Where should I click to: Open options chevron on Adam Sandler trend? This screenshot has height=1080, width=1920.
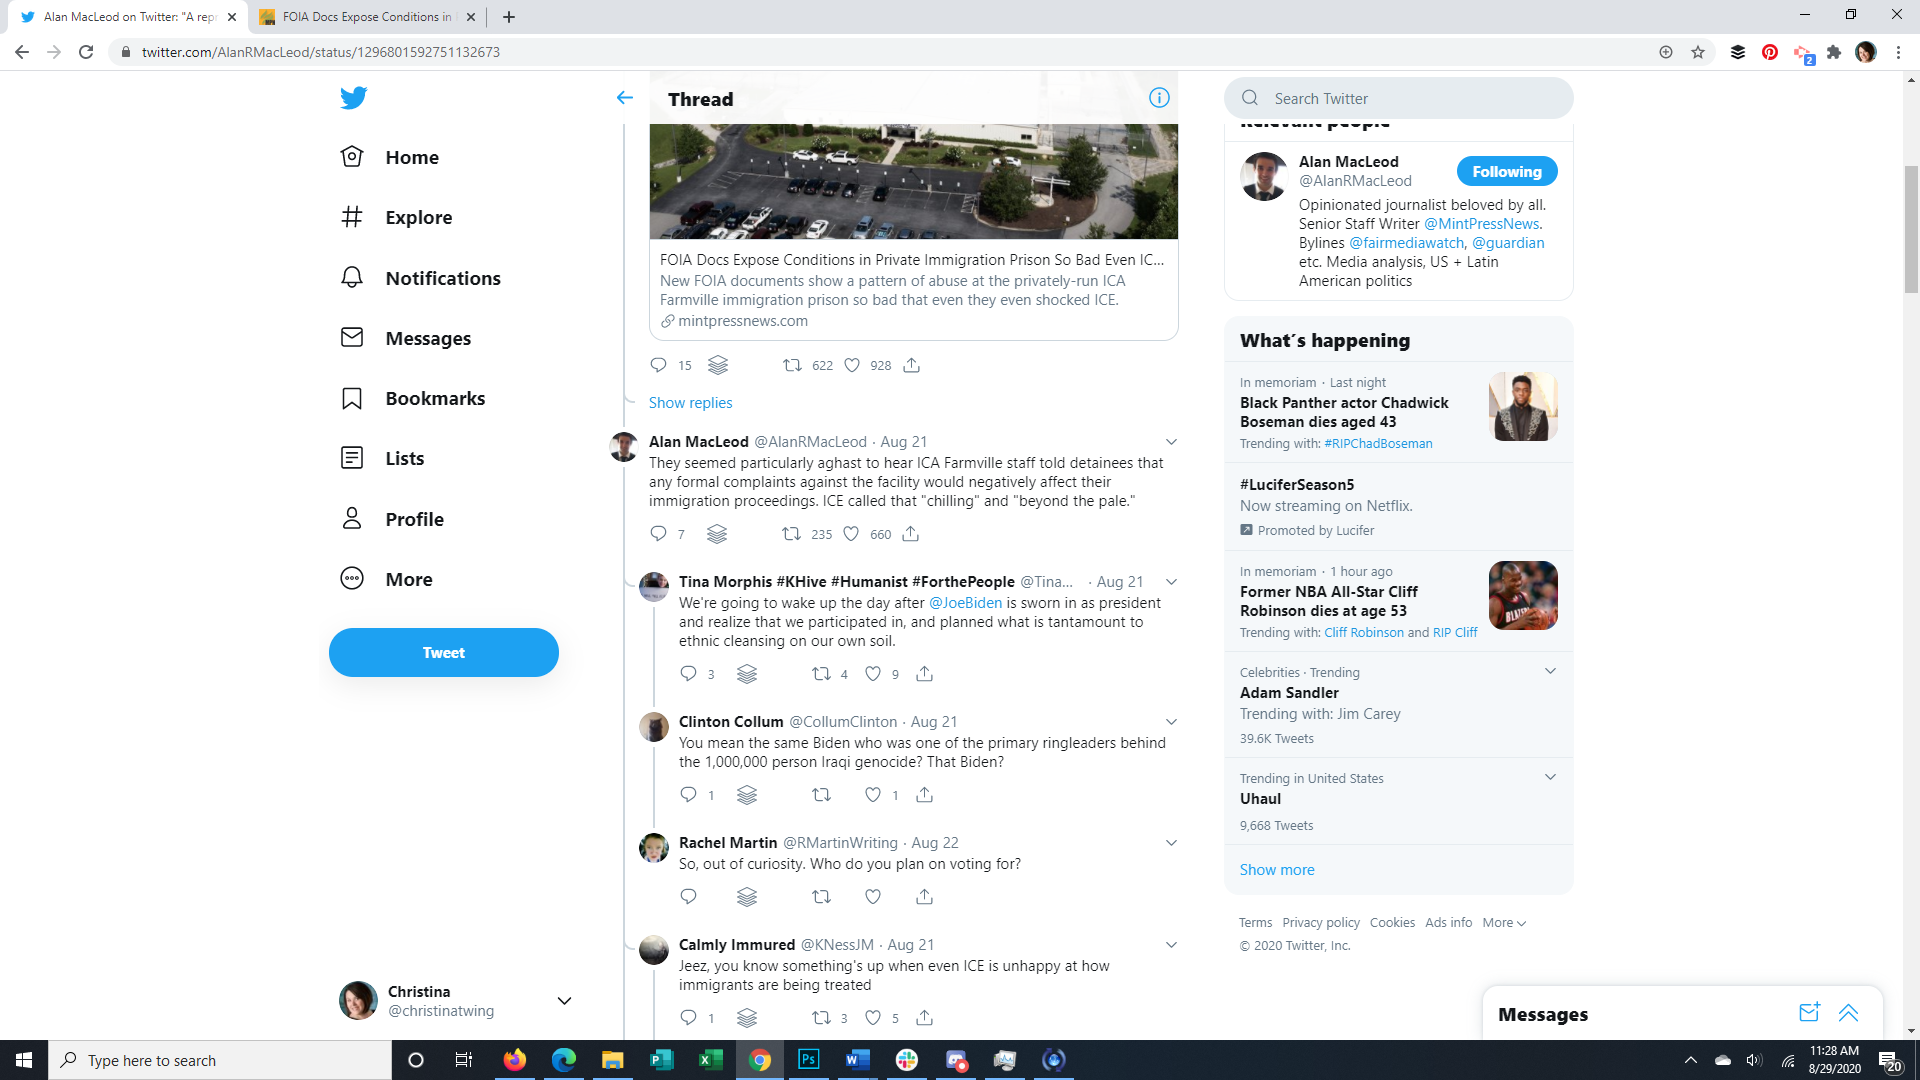point(1550,671)
